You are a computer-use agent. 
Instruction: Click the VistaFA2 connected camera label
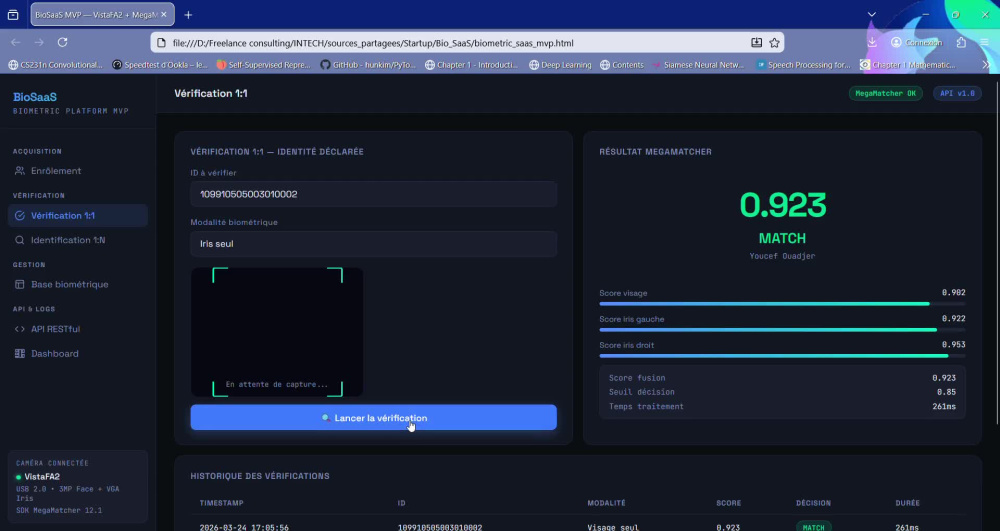tap(42, 477)
